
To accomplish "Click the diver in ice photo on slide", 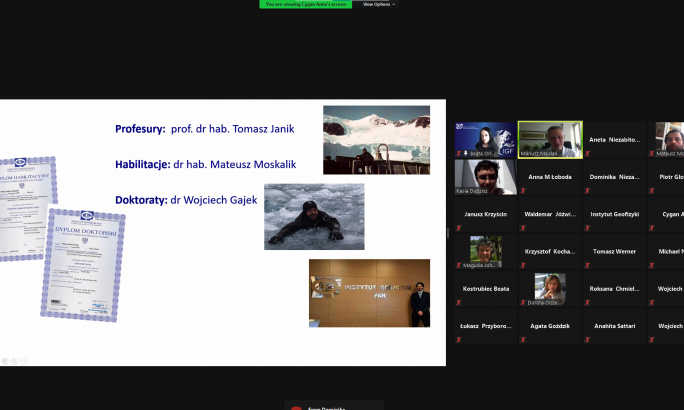I will coord(314,217).
